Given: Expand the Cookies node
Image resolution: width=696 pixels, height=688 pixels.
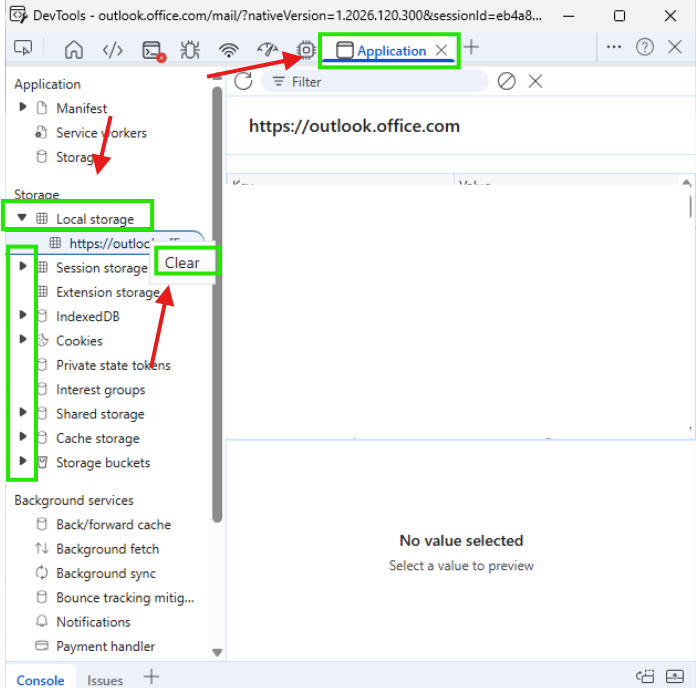Looking at the screenshot, I should (23, 339).
